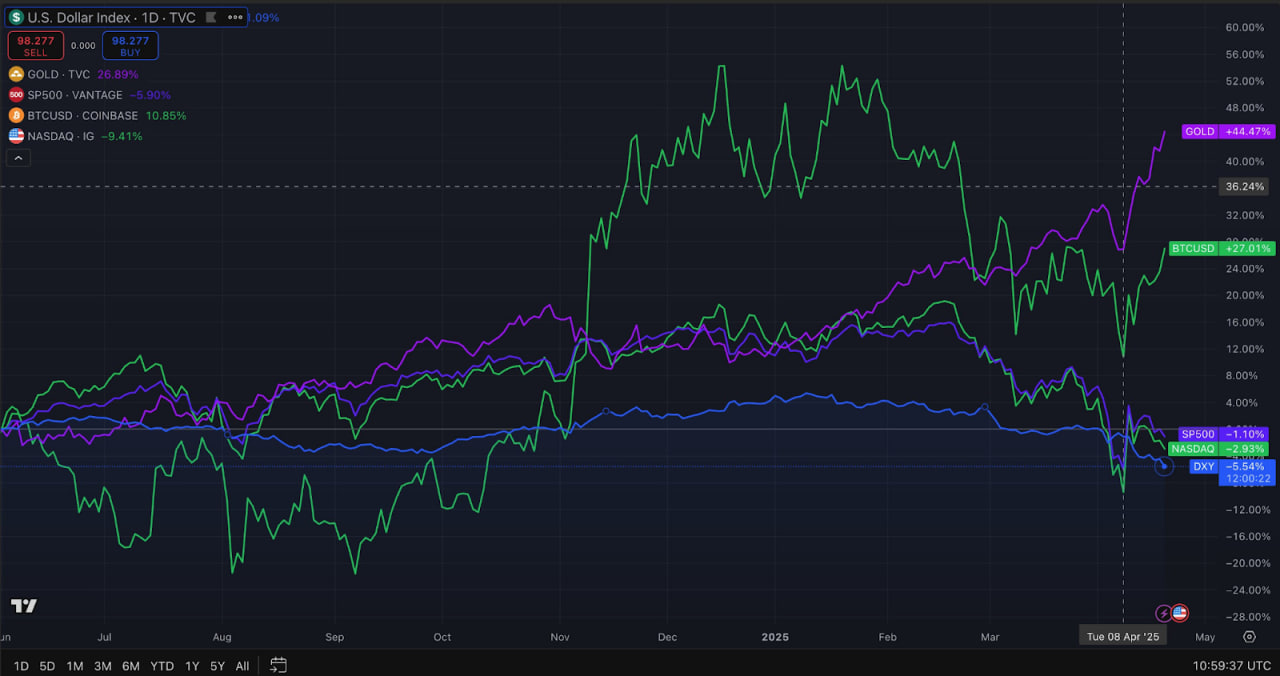Screen dimensions: 1280x676
Task: Select the YTD time range
Action: click(161, 666)
